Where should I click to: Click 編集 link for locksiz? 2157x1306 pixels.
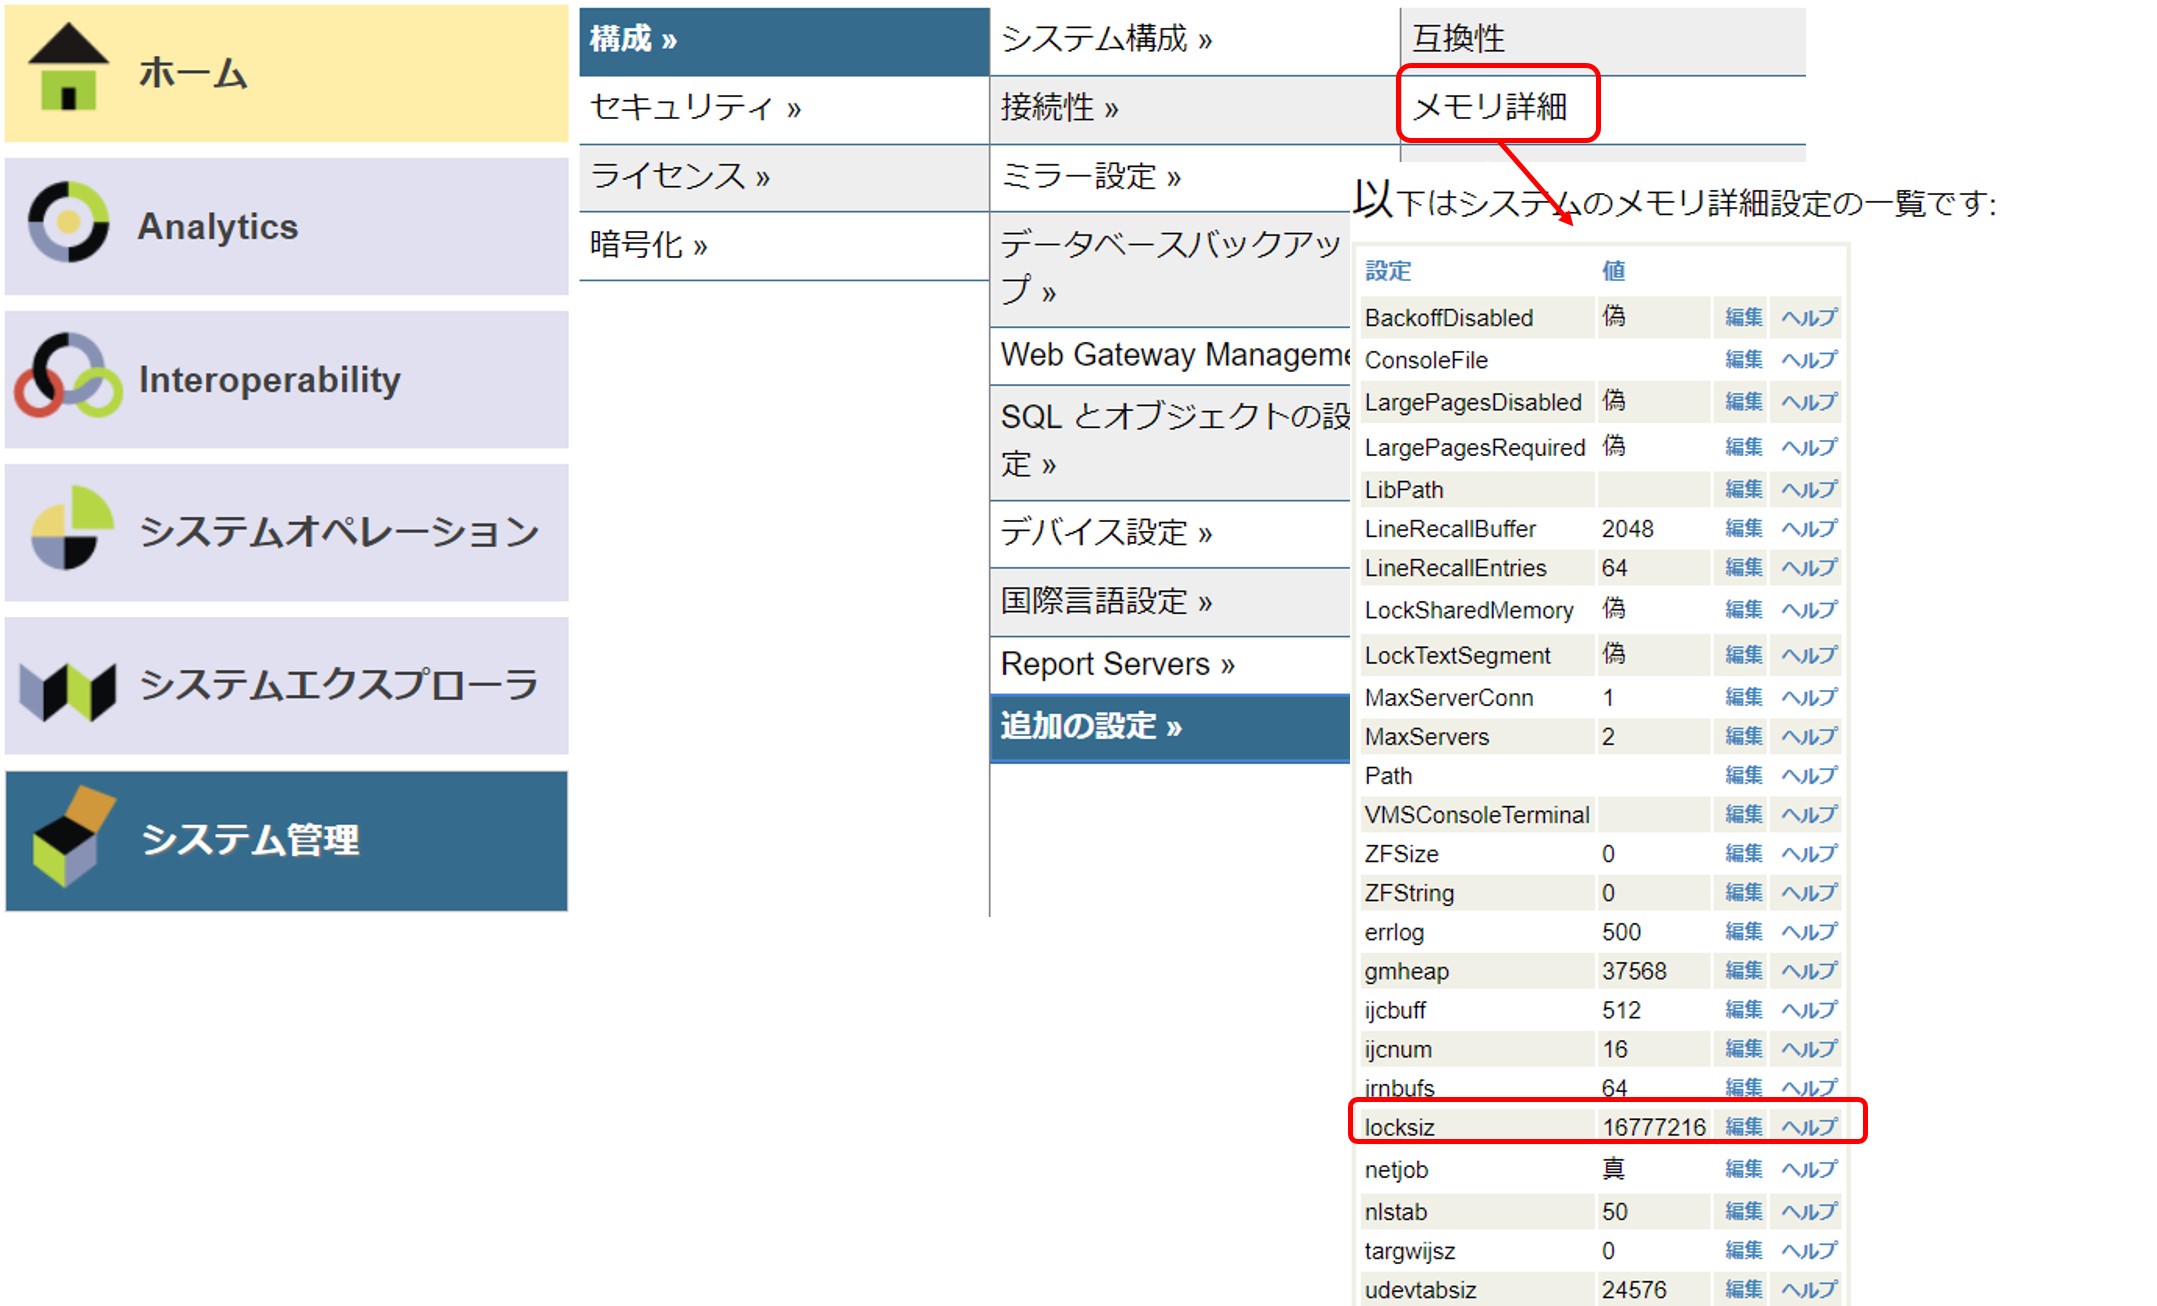pos(1743,1127)
